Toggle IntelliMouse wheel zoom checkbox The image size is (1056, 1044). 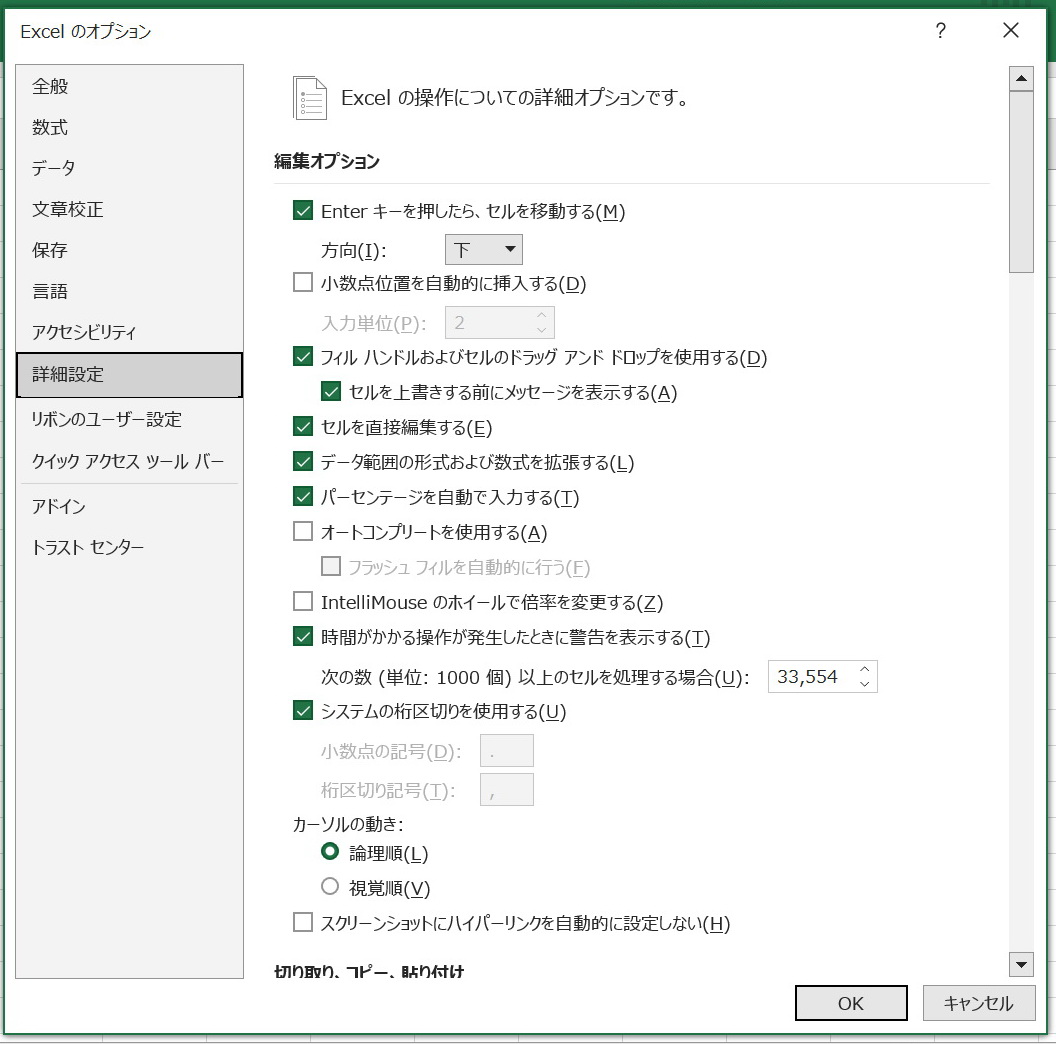303,602
